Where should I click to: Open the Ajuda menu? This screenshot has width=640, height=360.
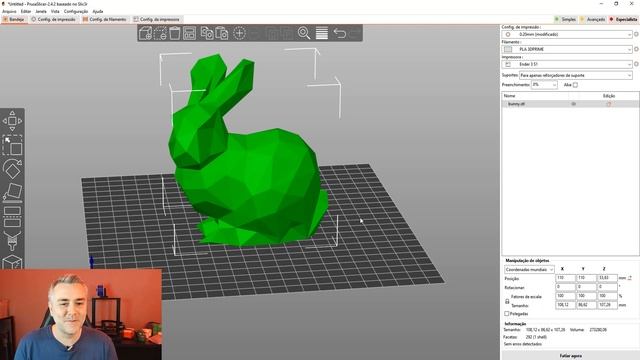point(98,11)
